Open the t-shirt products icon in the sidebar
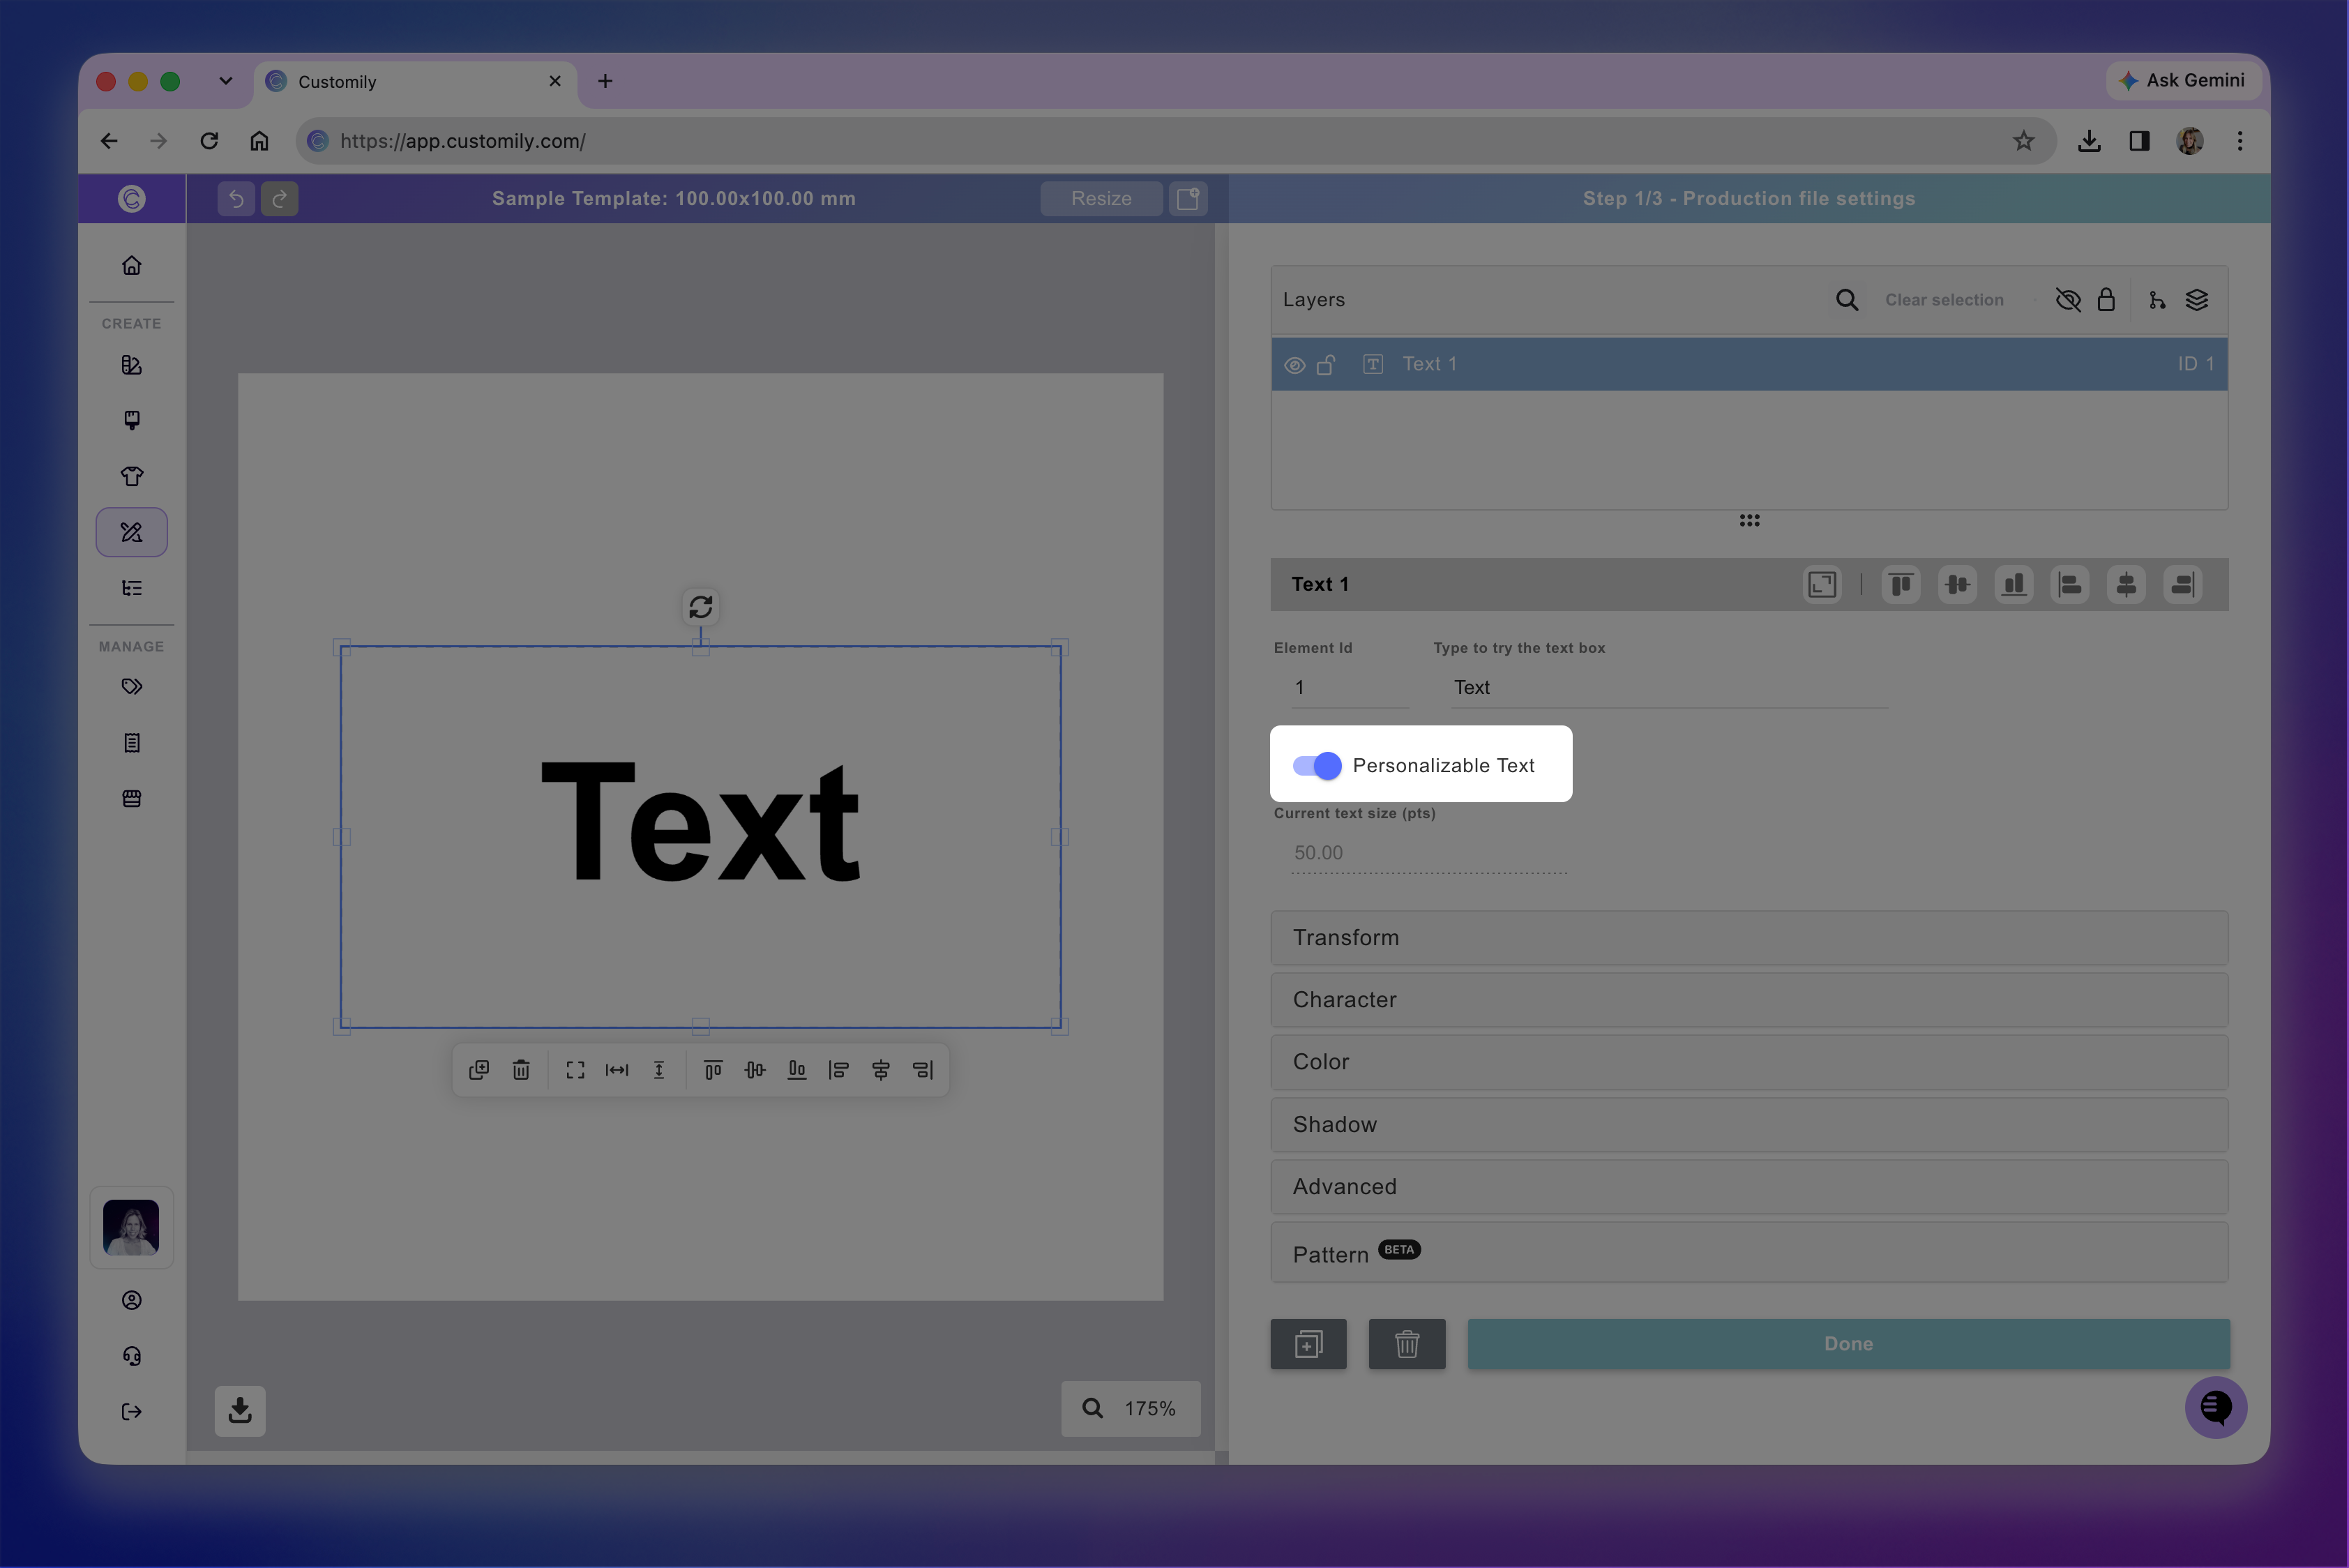2349x1568 pixels. 131,476
